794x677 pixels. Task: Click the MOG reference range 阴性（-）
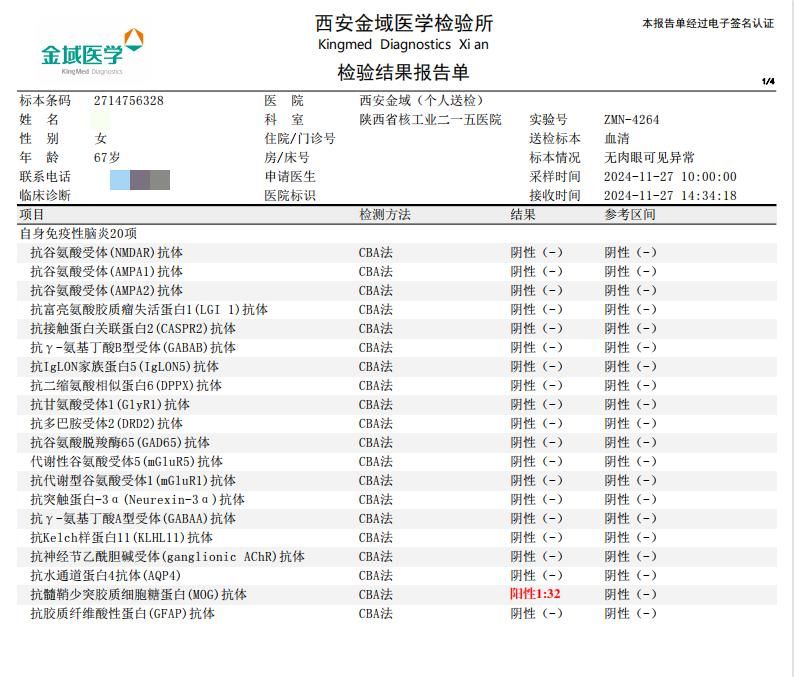[x=630, y=594]
